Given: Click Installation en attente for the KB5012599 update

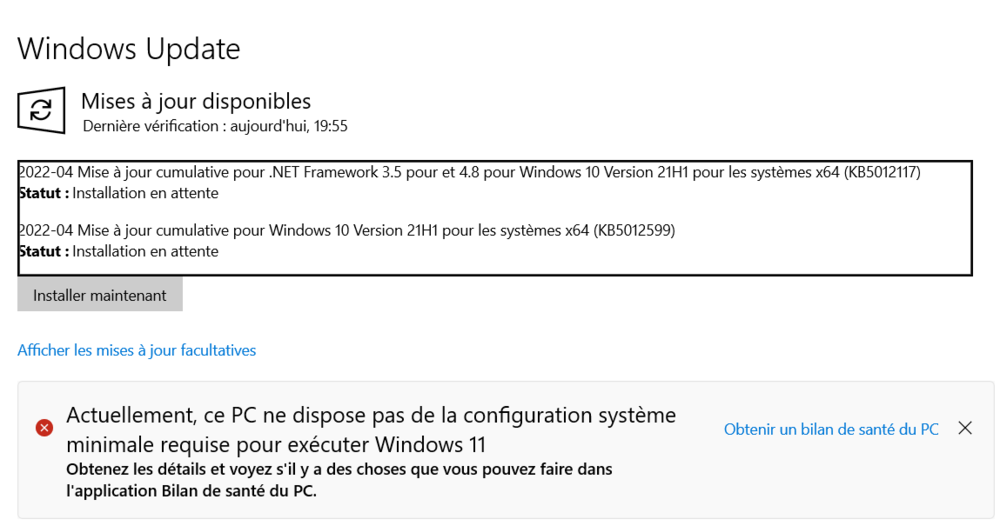Looking at the screenshot, I should pos(145,251).
